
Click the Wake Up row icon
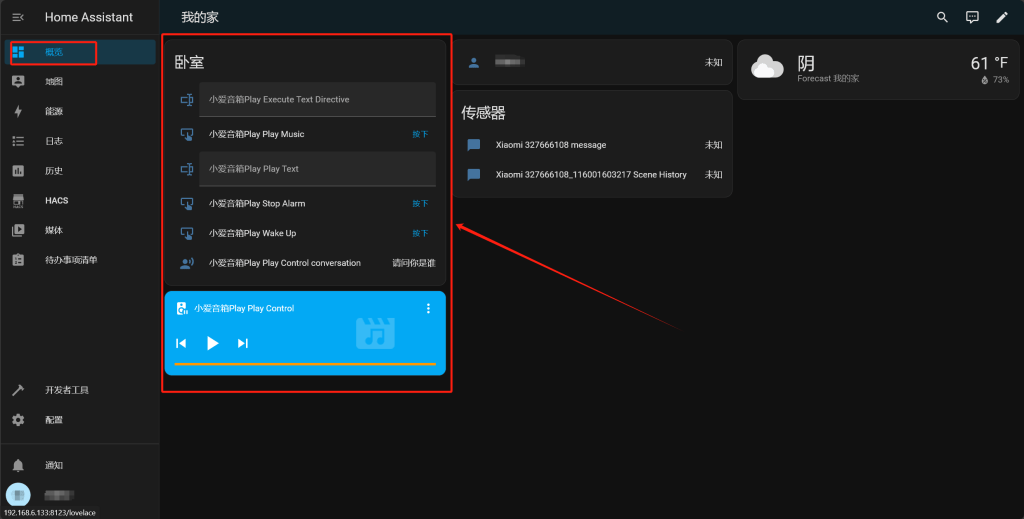click(187, 233)
